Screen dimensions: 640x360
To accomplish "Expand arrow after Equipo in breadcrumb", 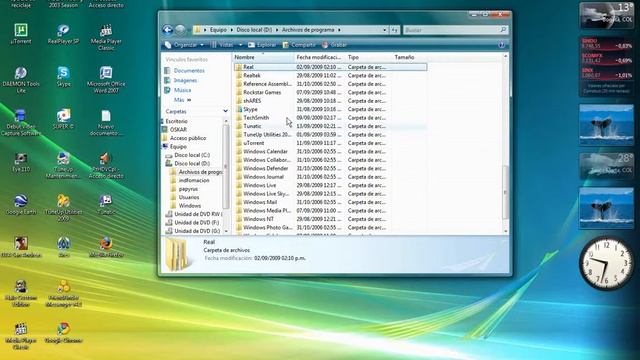I will (x=231, y=30).
